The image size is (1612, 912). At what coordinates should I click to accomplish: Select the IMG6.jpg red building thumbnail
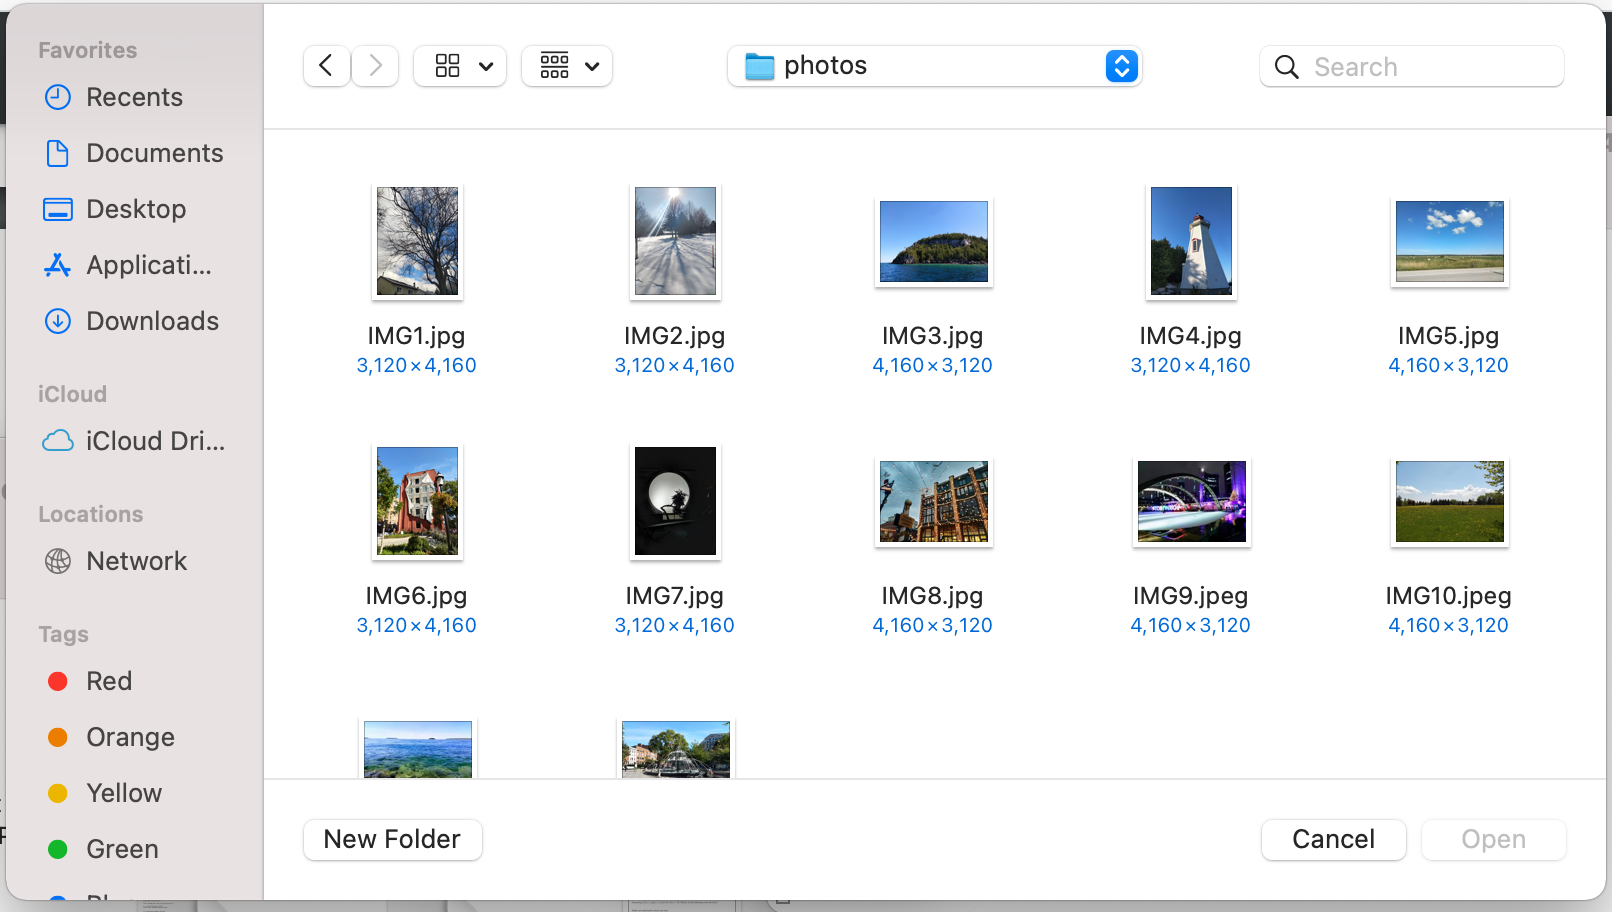click(x=417, y=501)
